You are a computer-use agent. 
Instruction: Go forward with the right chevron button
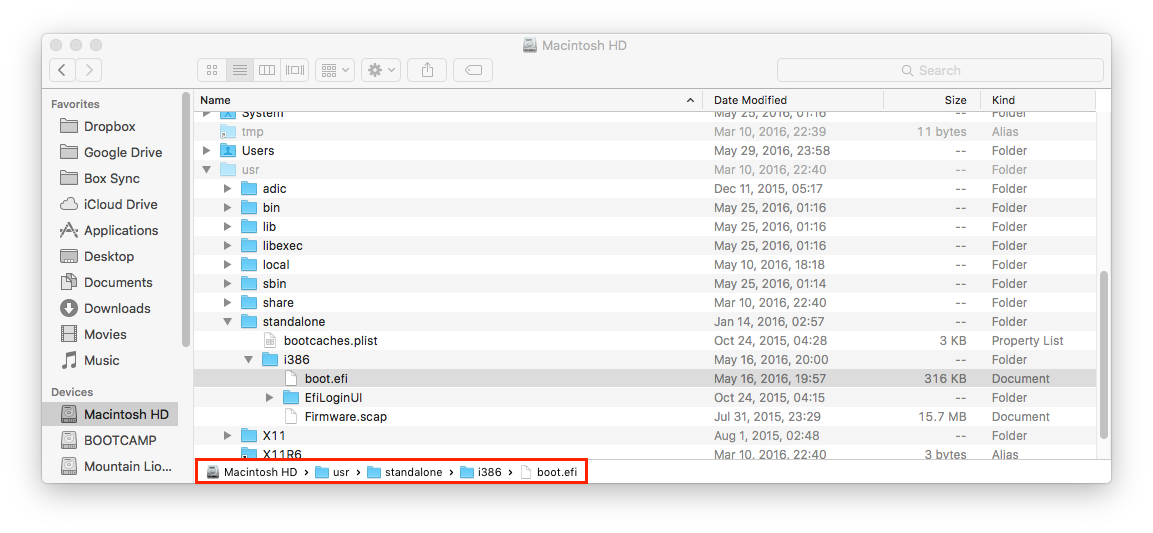point(89,70)
